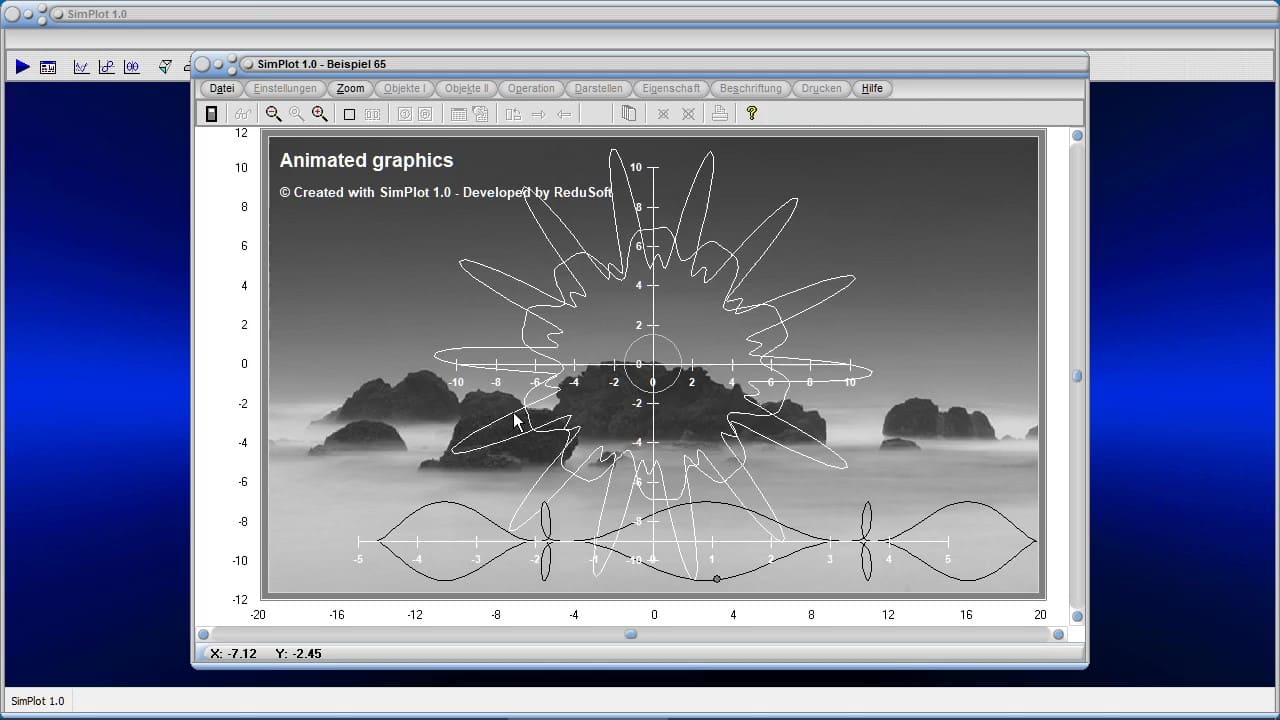Click the printer icon in toolbar
Viewport: 1280px width, 720px height.
coord(719,114)
